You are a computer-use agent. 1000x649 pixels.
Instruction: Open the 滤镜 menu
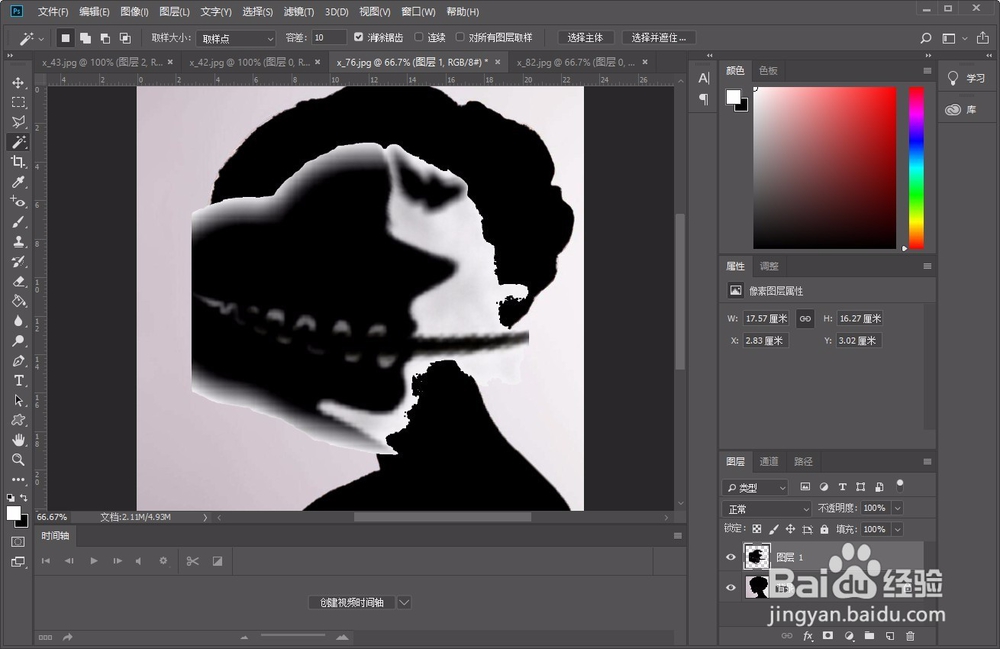[x=297, y=11]
